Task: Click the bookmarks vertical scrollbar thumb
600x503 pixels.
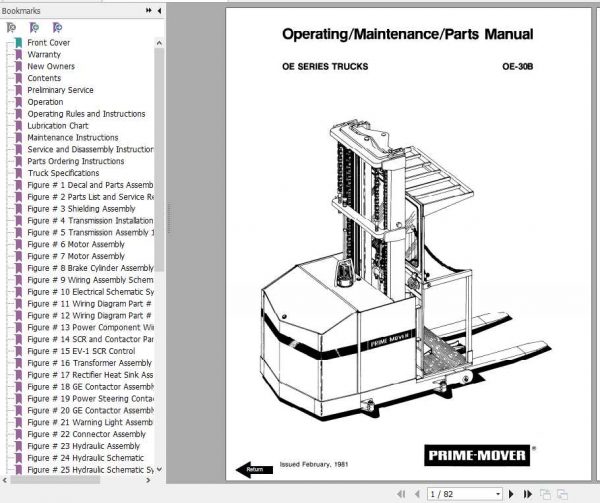Action: click(x=159, y=160)
